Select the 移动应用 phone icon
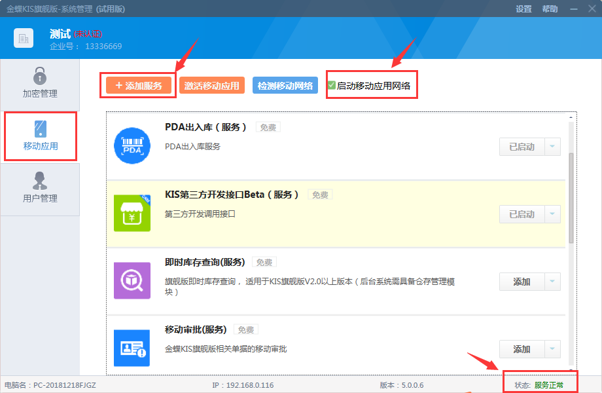Screen dimensions: 602x393 40,129
